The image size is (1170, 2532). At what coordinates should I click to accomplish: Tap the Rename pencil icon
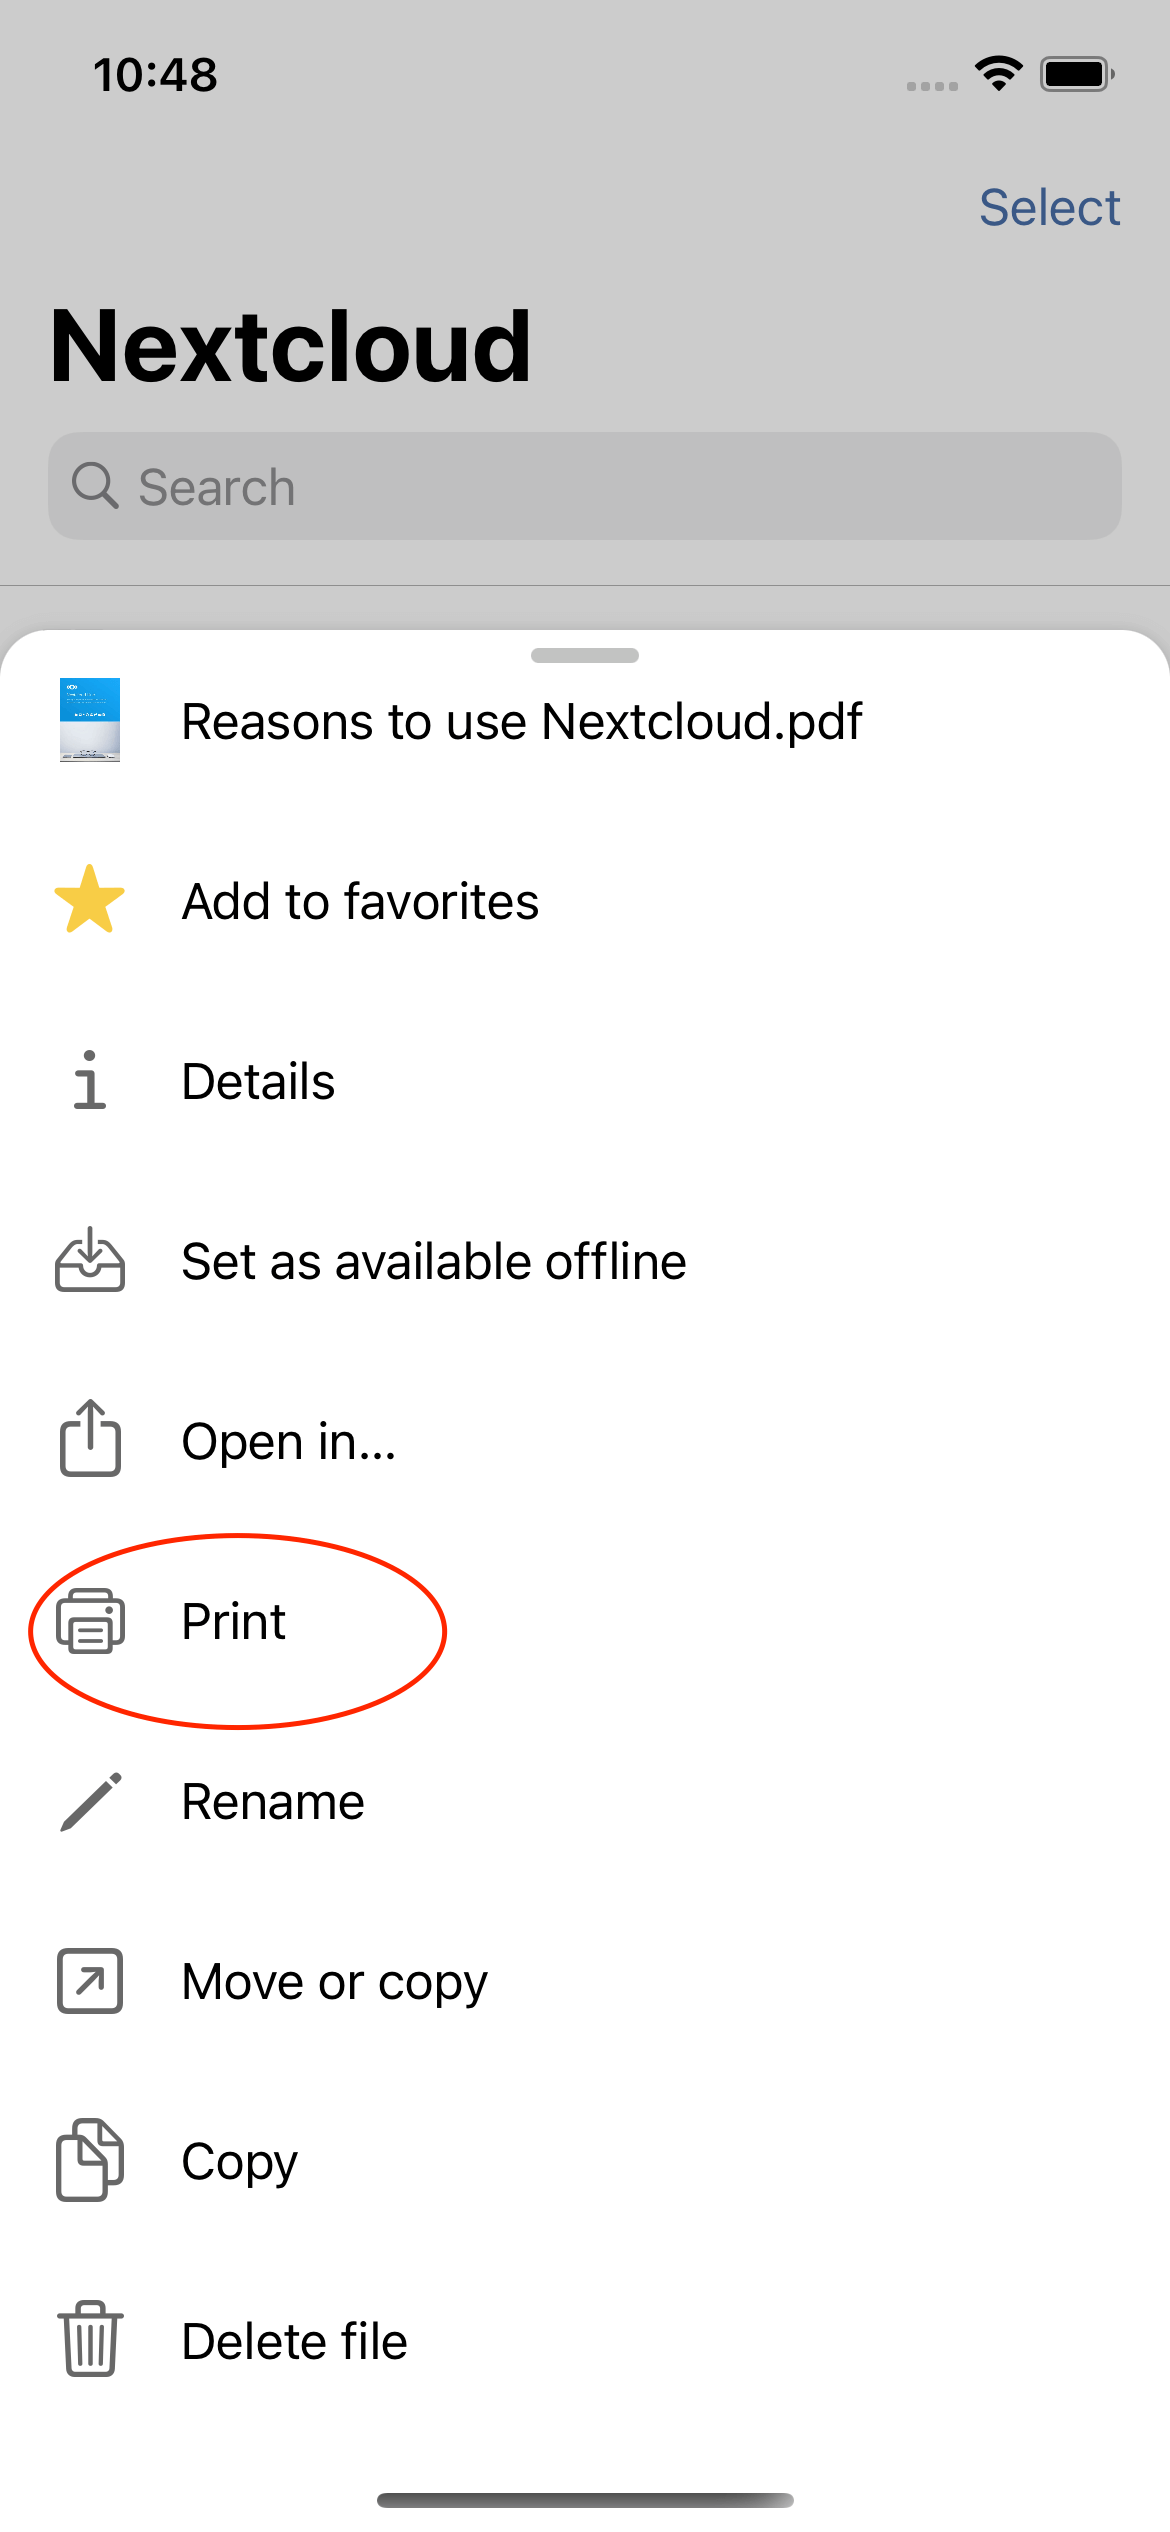(90, 1801)
